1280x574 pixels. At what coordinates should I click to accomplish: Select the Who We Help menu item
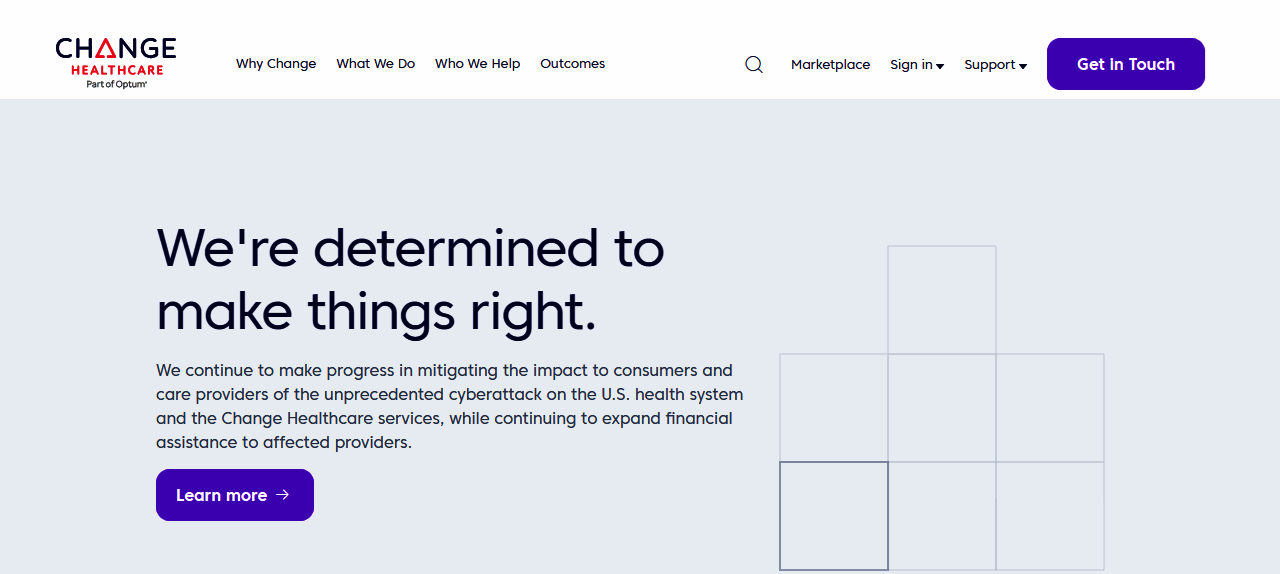477,64
